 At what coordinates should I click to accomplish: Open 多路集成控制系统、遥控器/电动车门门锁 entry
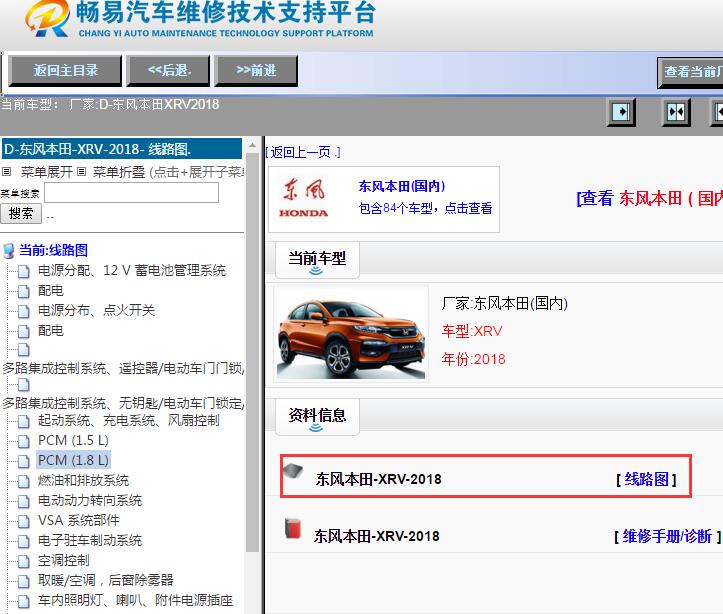pos(123,368)
